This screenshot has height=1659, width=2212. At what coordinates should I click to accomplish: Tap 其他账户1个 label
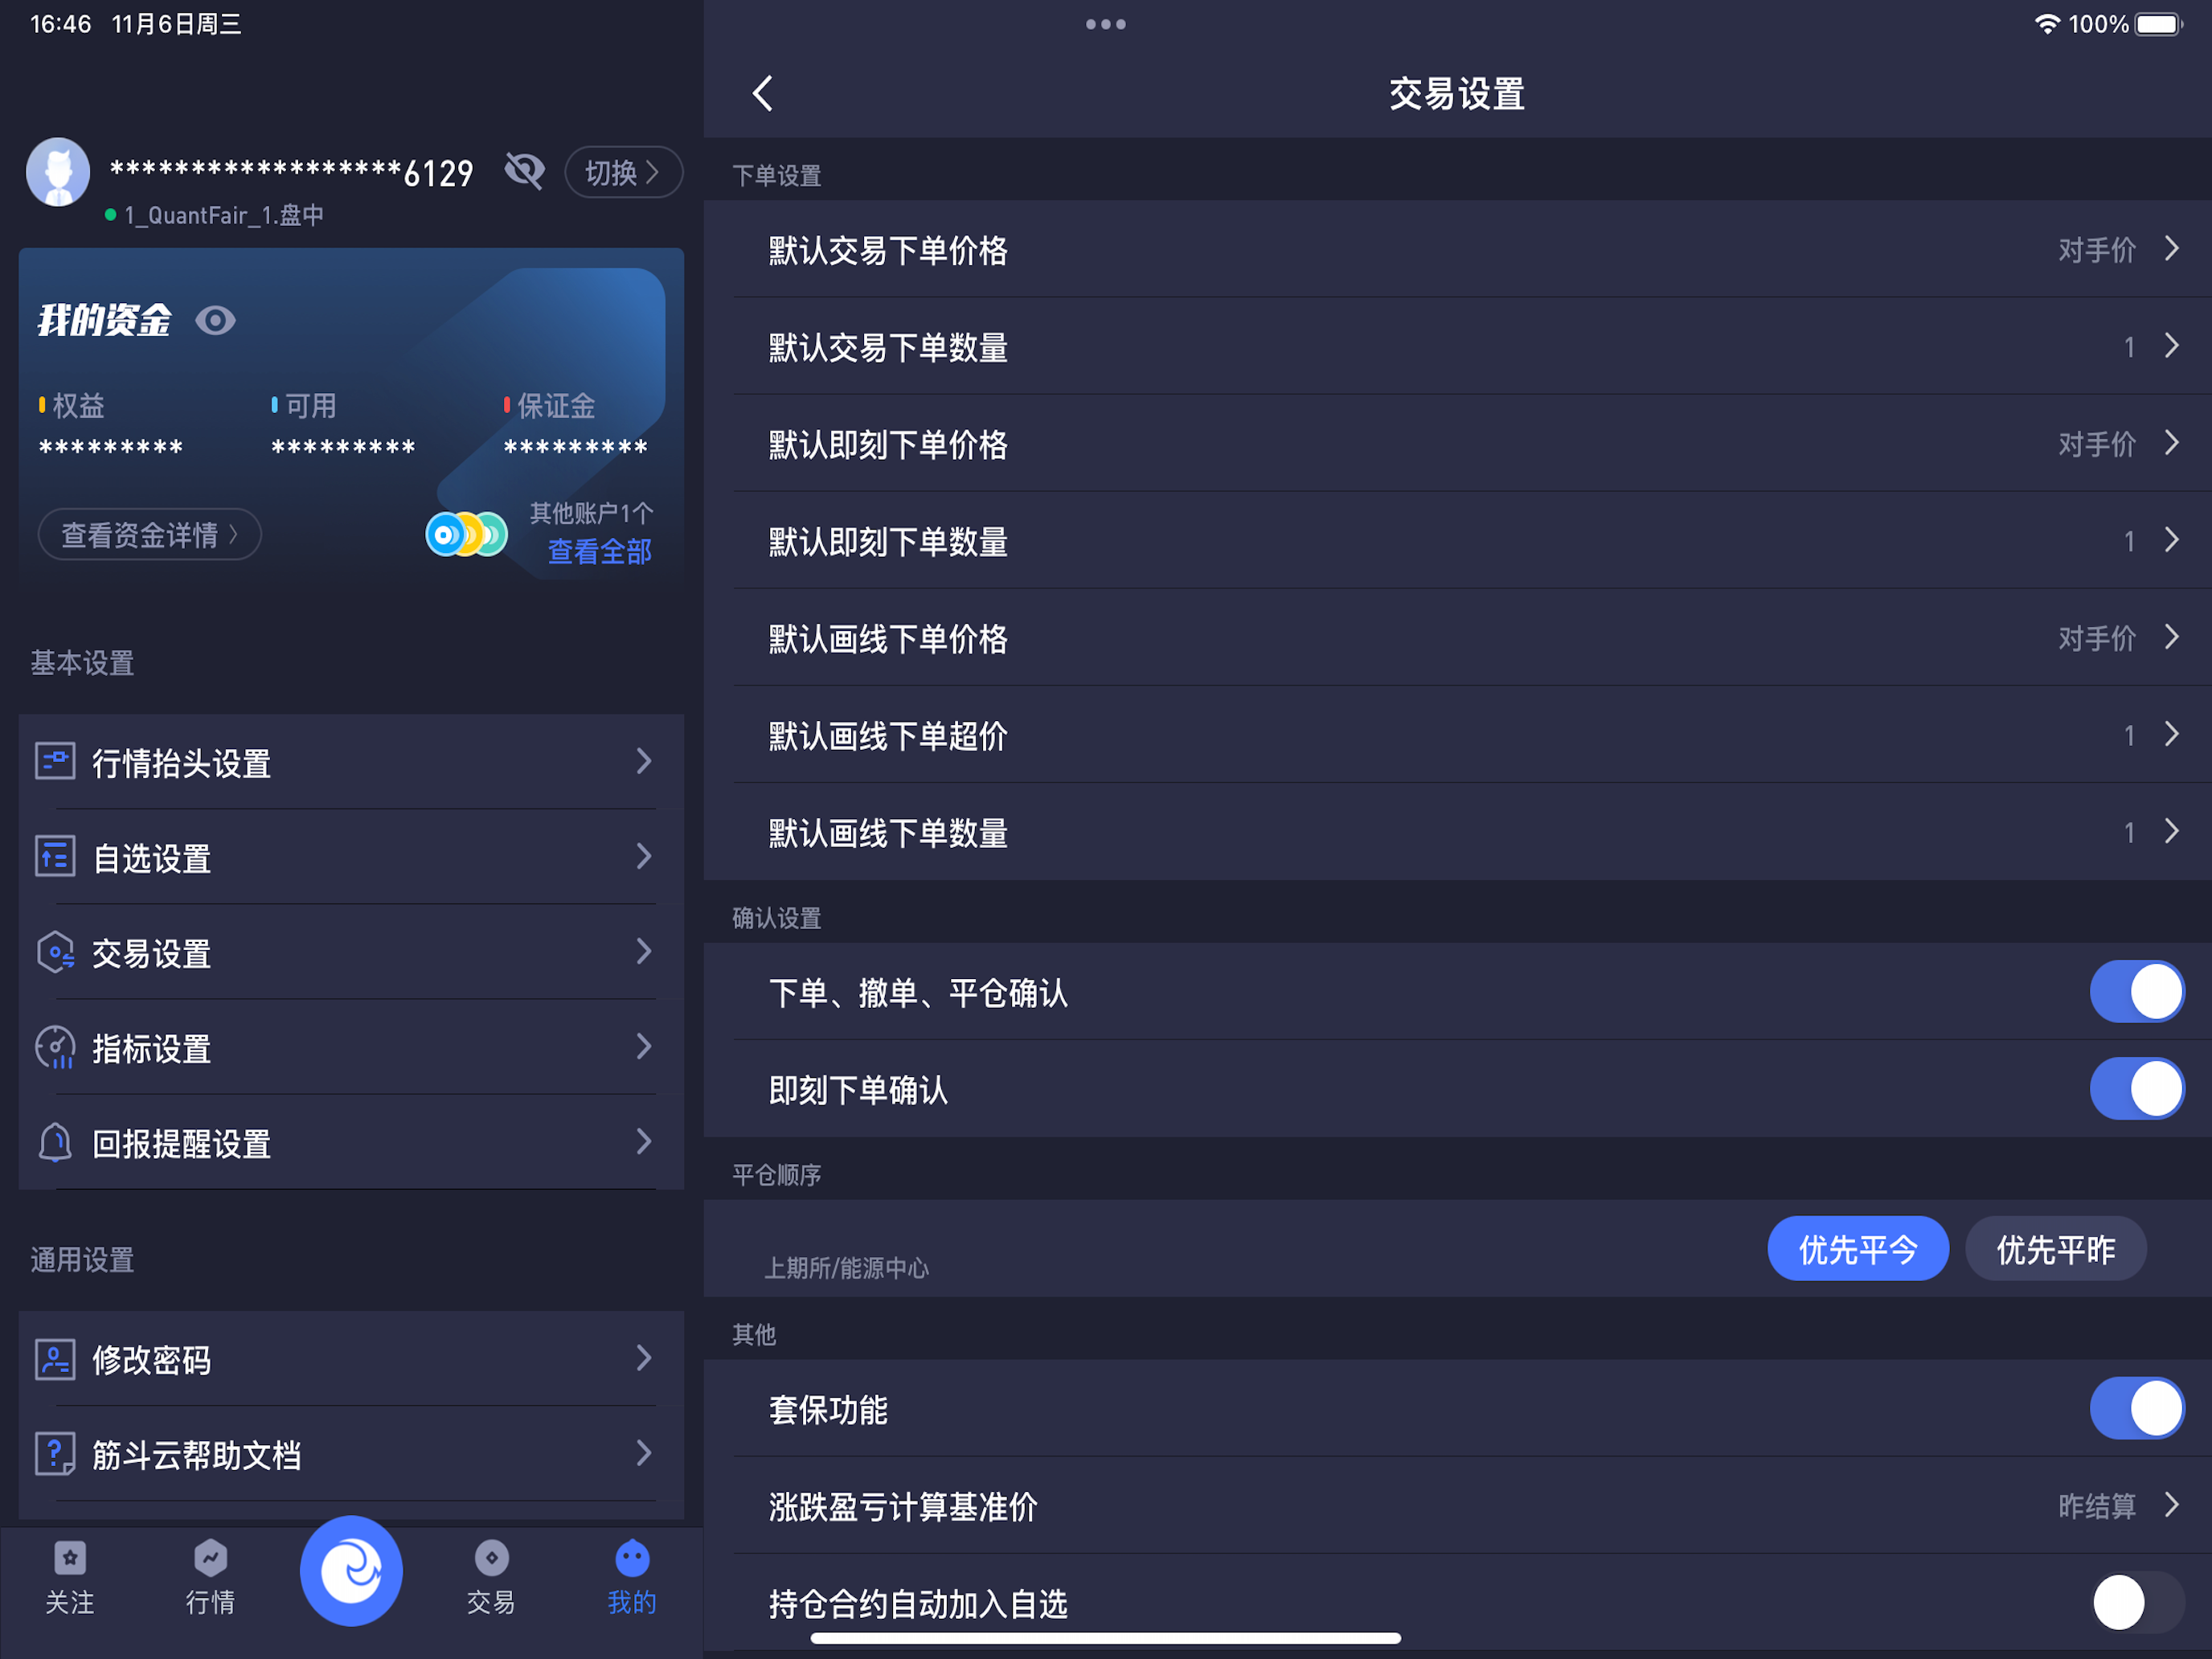point(591,513)
